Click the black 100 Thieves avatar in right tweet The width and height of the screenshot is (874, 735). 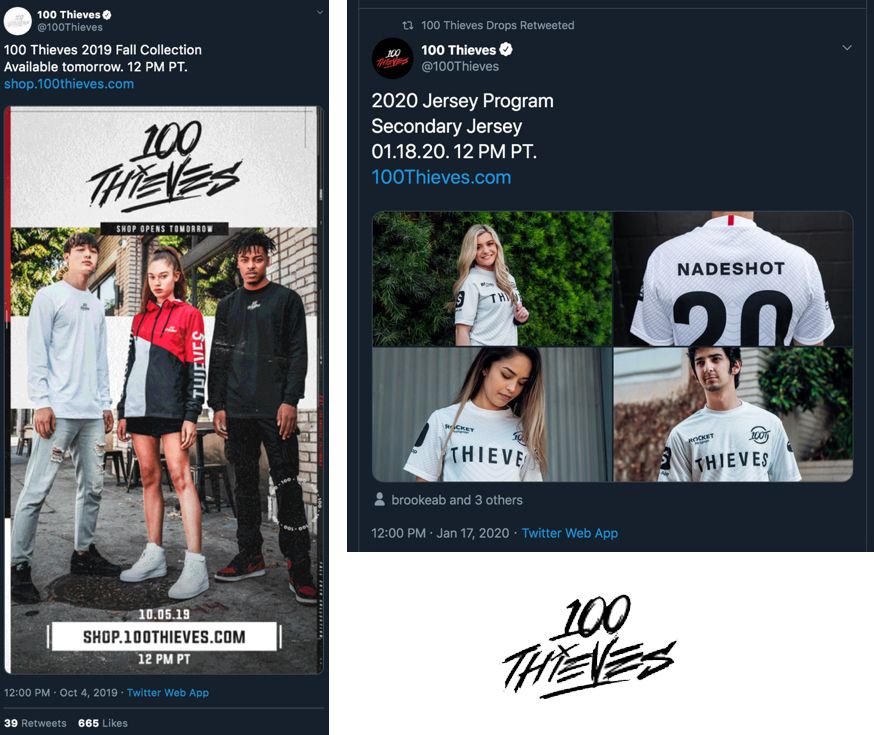coord(392,58)
